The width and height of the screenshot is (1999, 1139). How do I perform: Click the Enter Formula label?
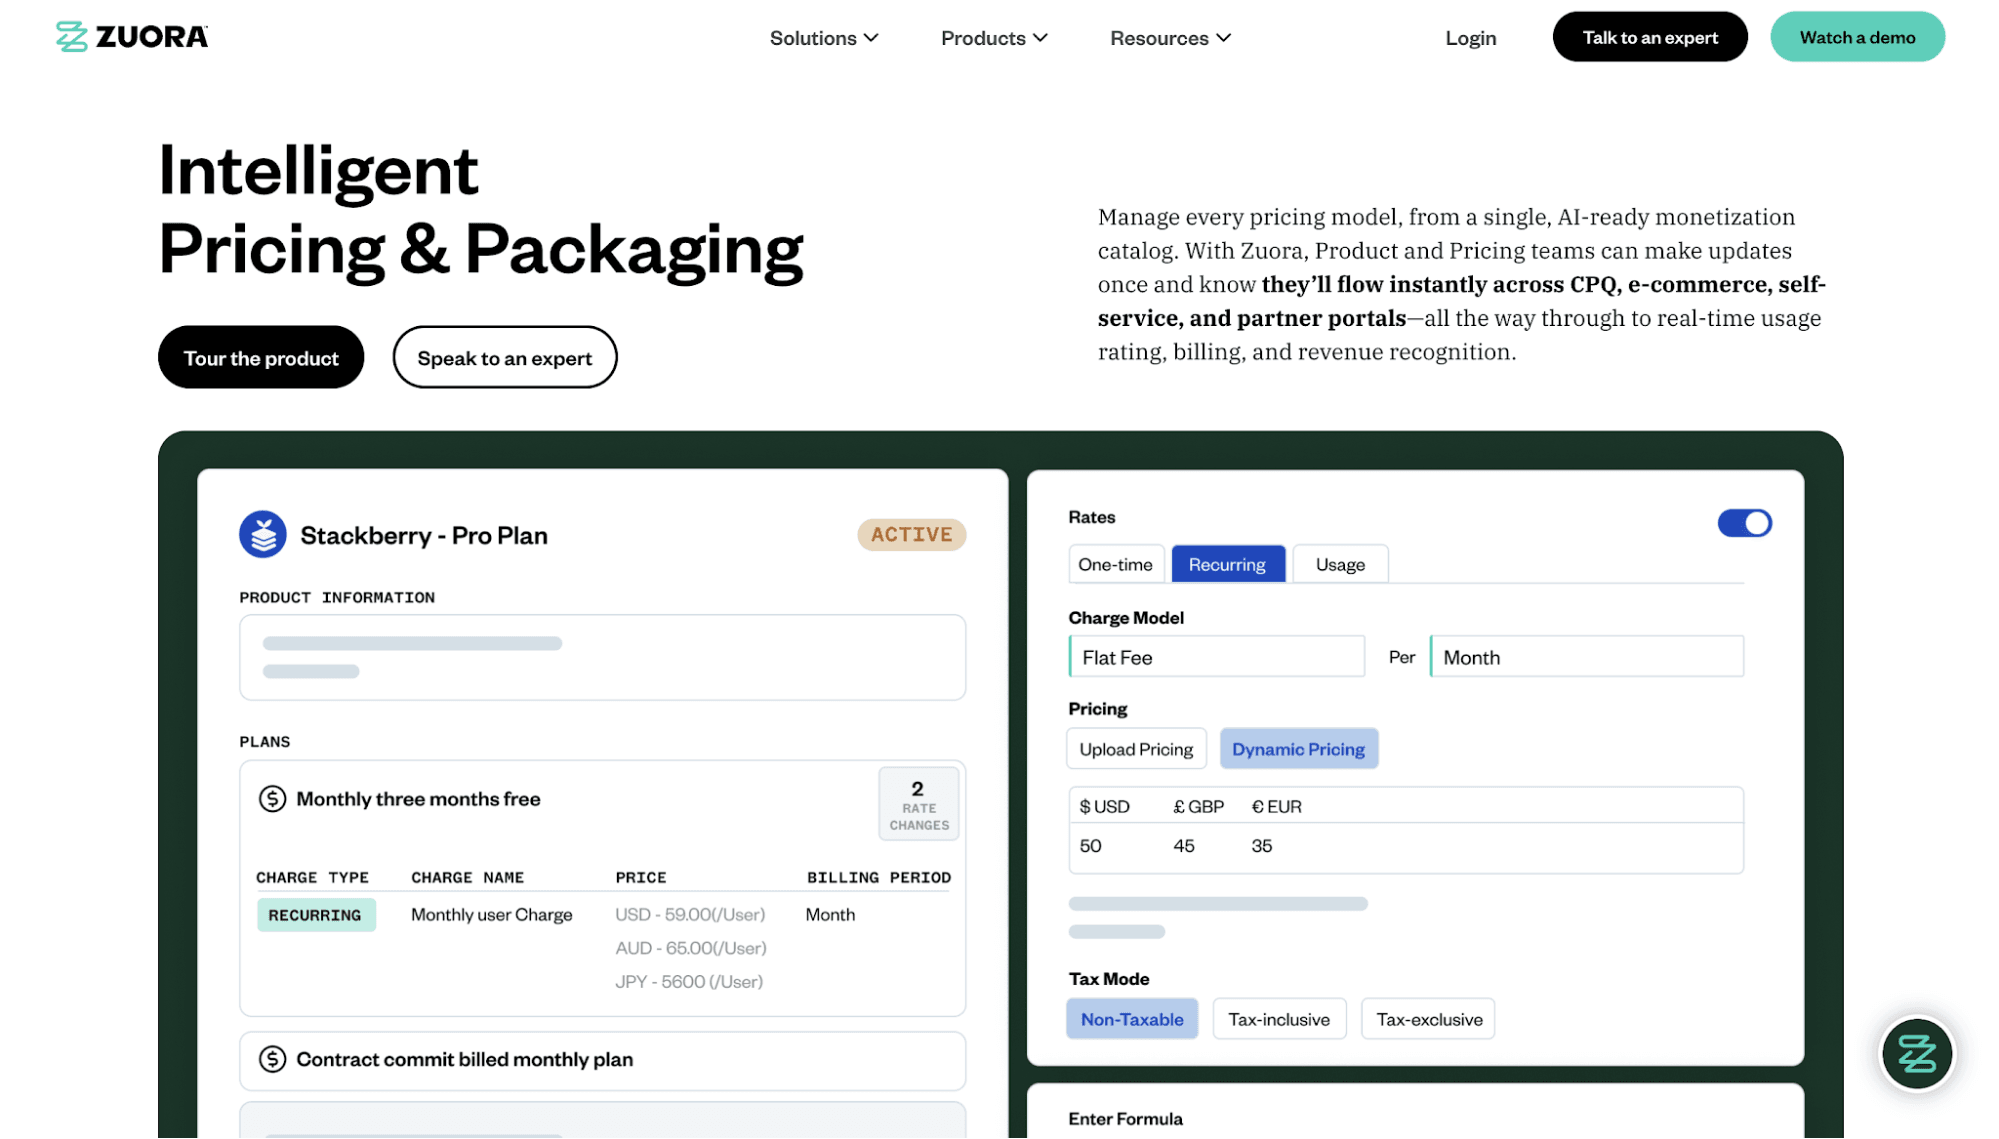1125,1119
